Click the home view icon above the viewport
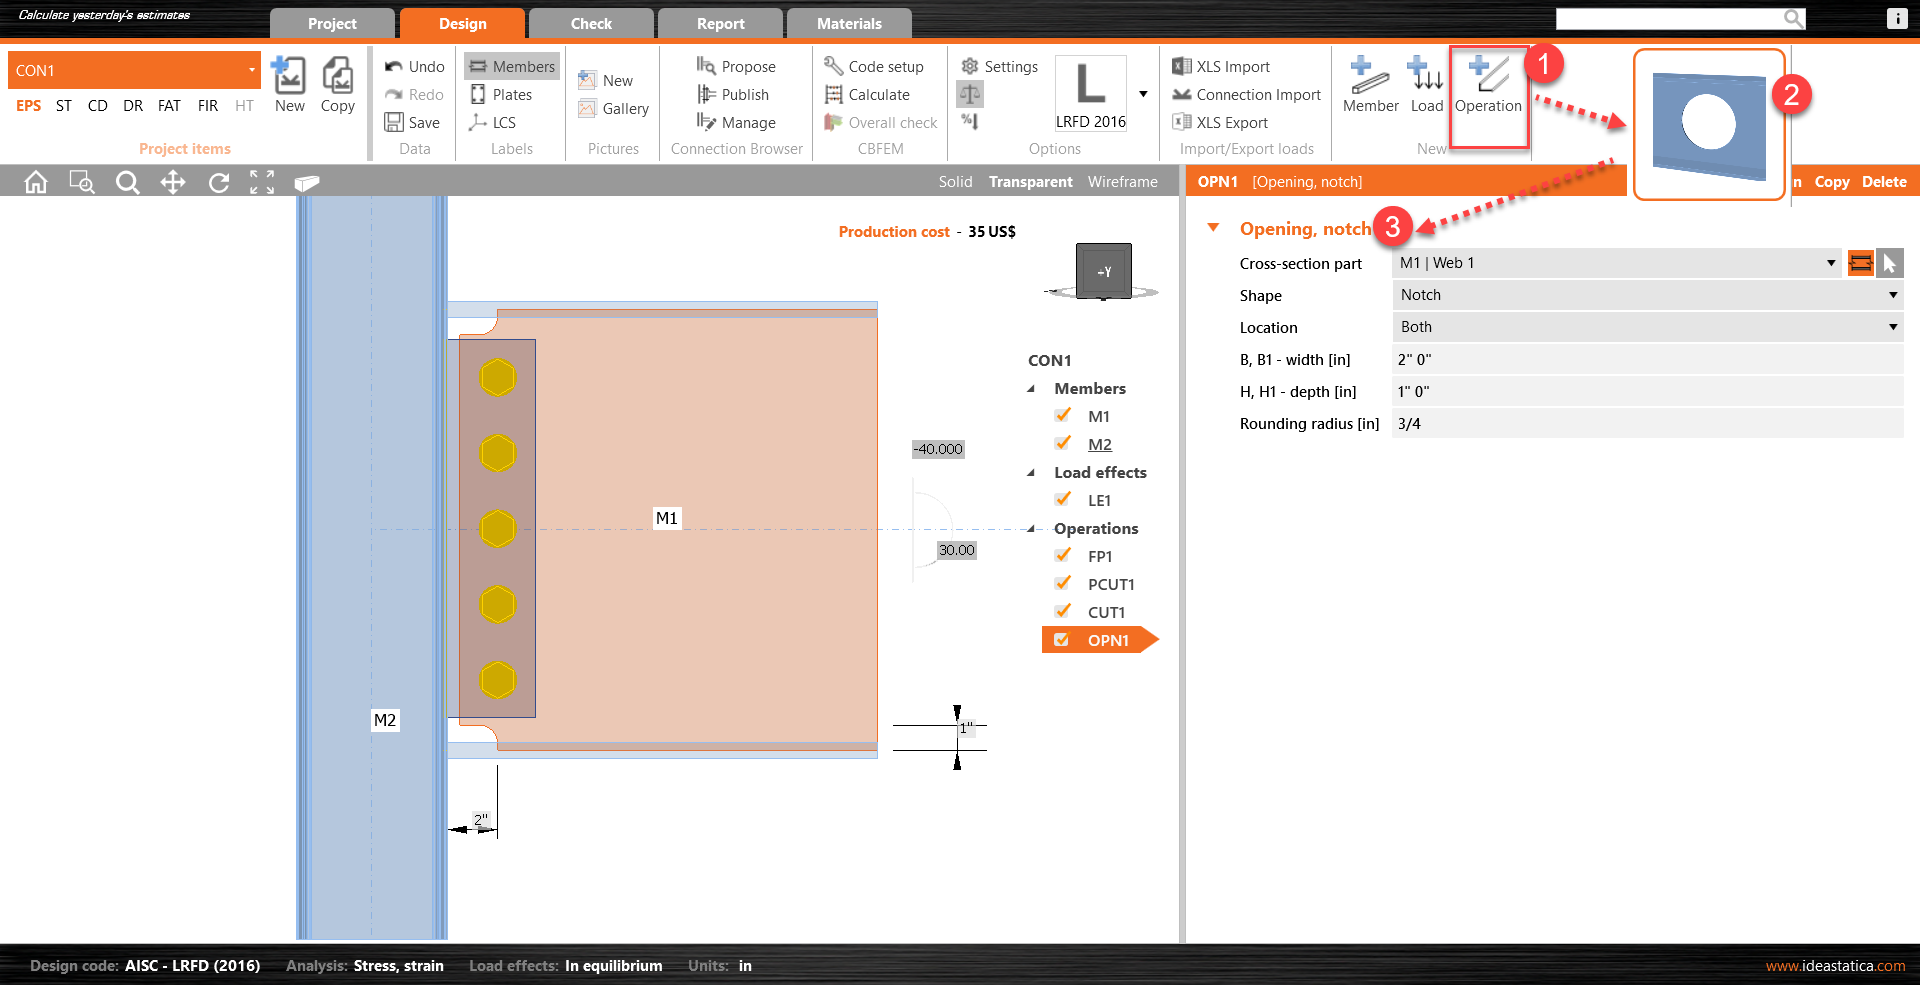 pos(36,181)
